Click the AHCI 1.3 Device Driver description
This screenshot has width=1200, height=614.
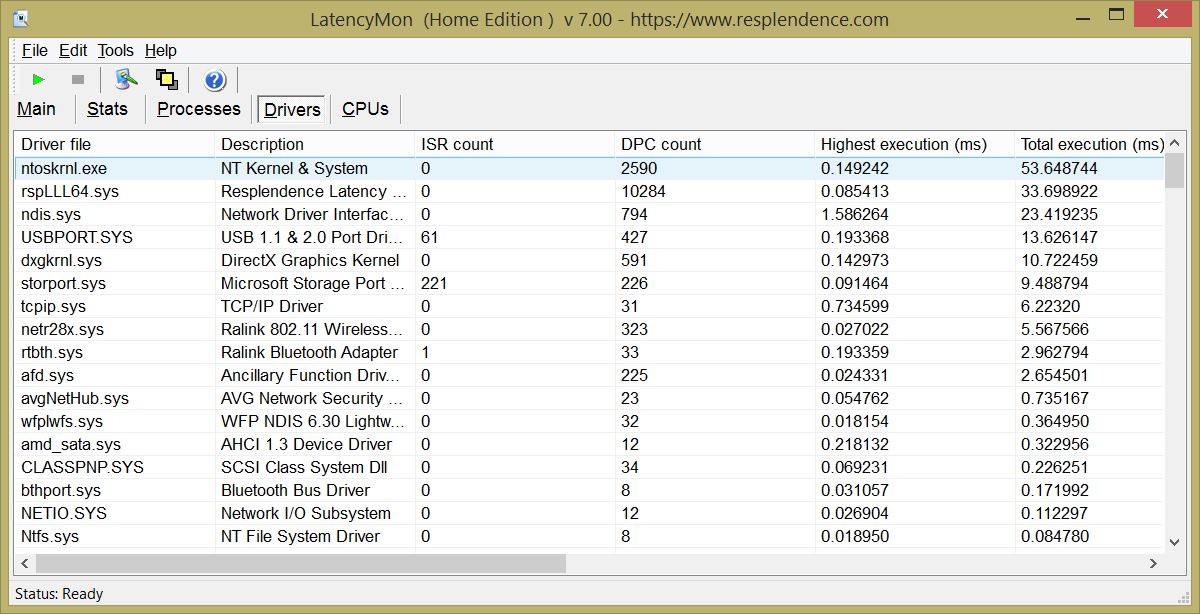tap(306, 444)
